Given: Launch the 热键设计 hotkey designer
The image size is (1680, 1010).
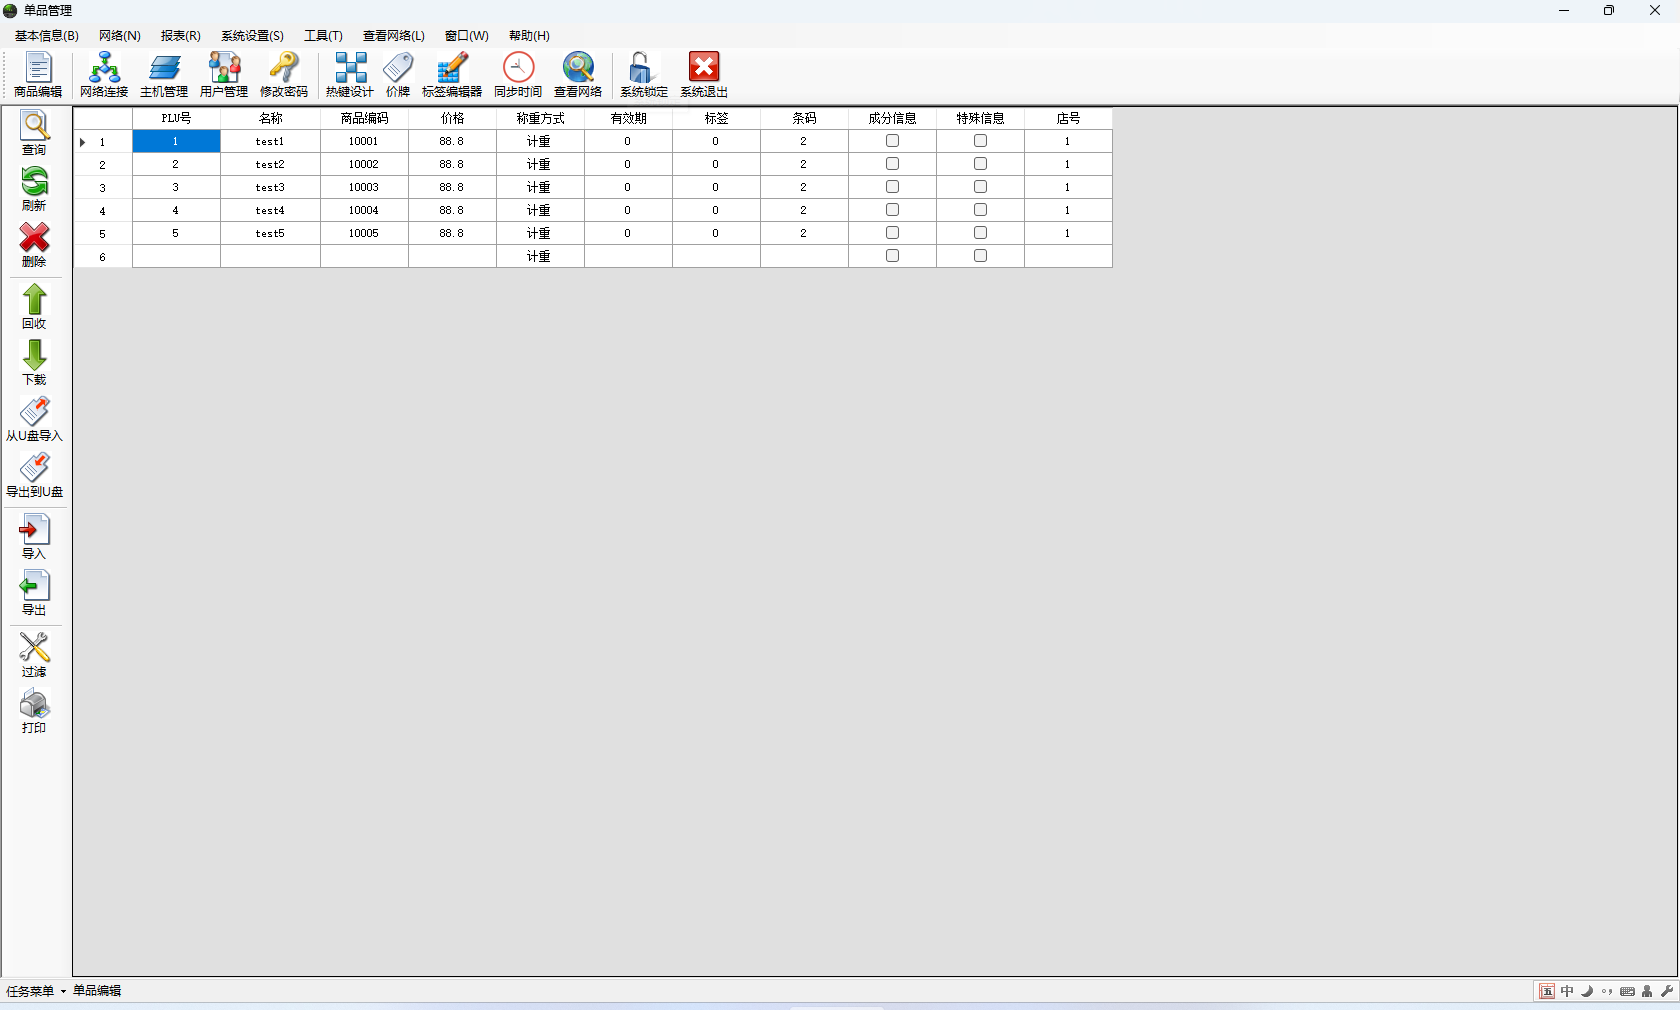Looking at the screenshot, I should coord(350,75).
